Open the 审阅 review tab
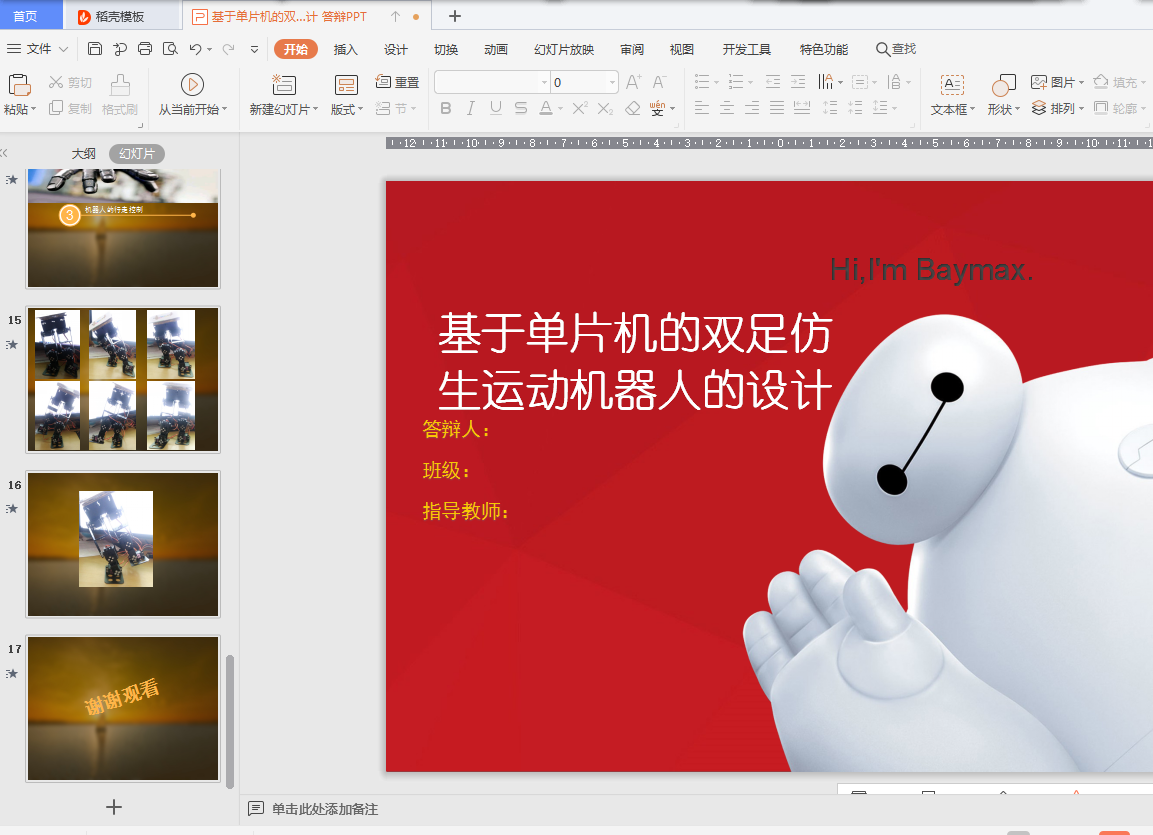The height and width of the screenshot is (835, 1153). [x=632, y=49]
